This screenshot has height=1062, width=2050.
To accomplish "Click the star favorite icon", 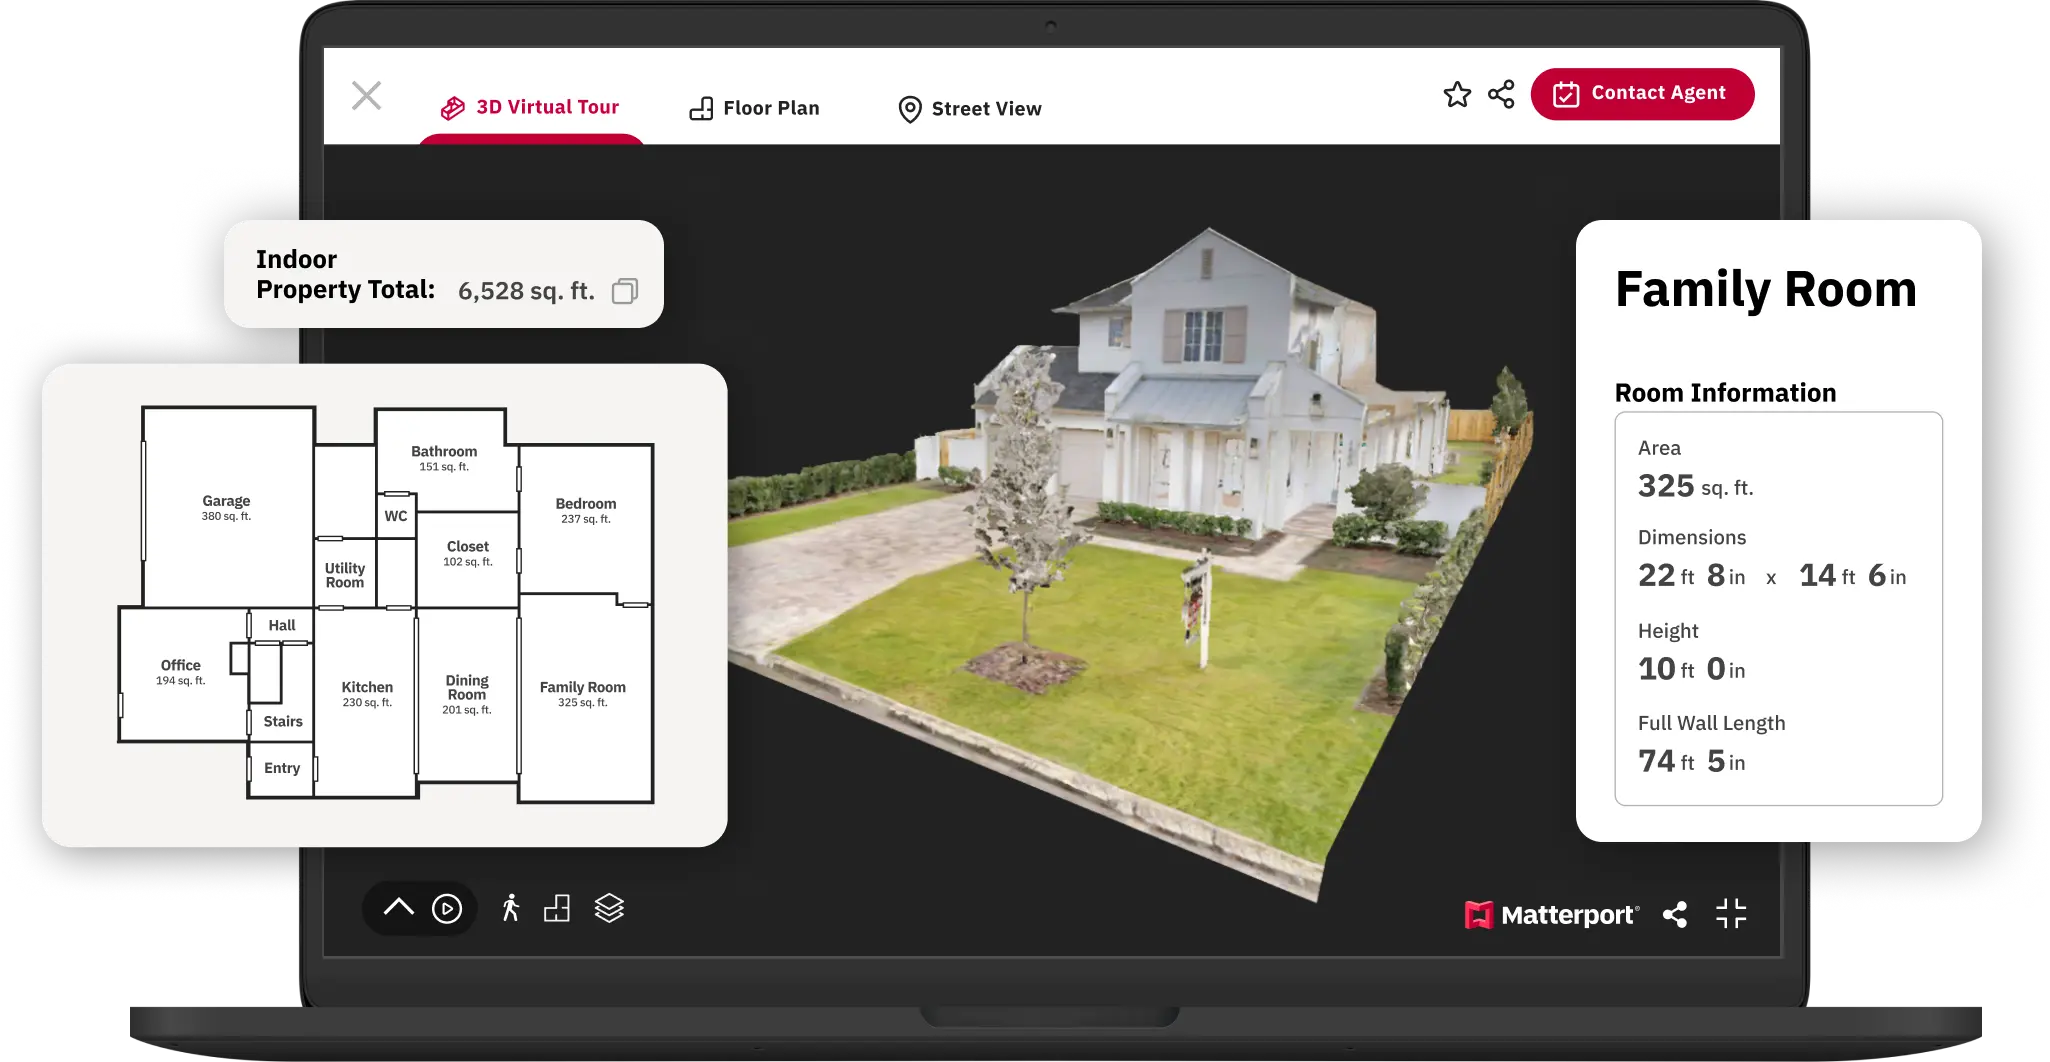I will tap(1457, 95).
